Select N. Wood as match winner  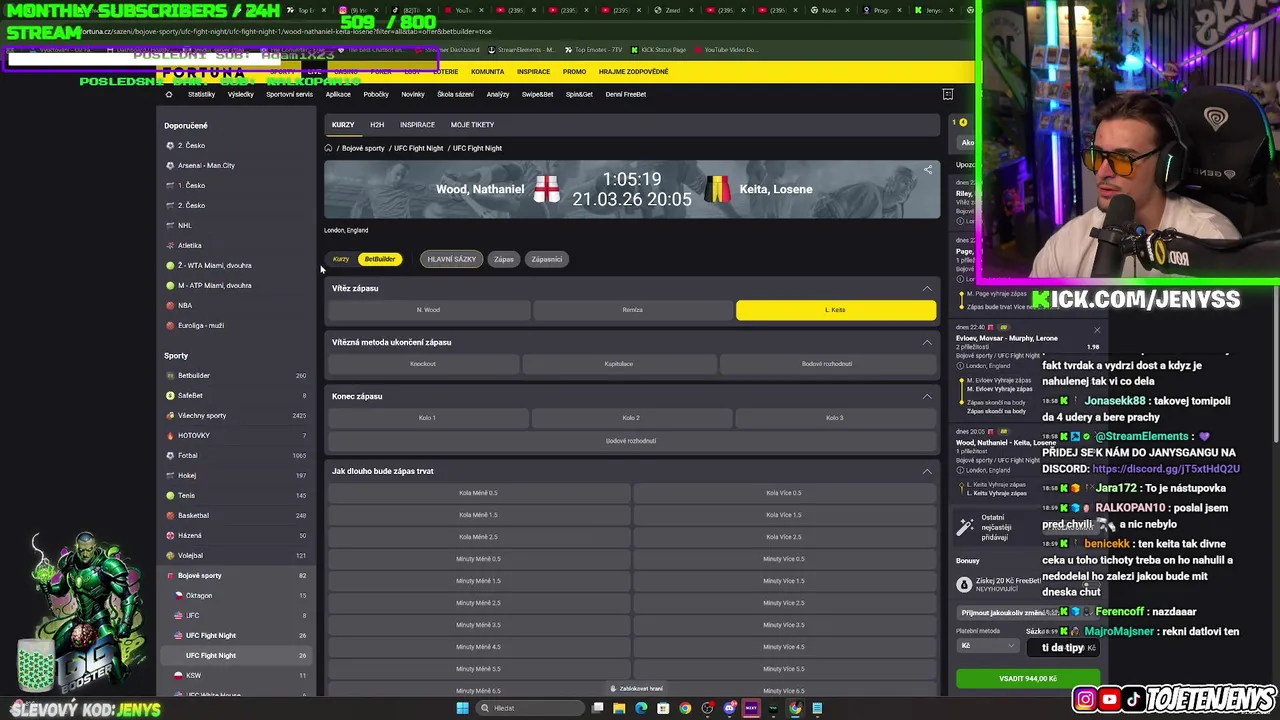(x=428, y=310)
